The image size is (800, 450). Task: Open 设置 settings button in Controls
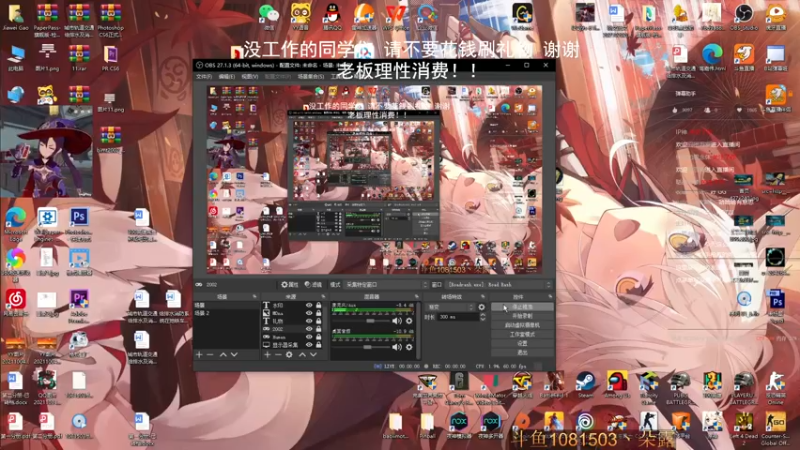coord(522,344)
